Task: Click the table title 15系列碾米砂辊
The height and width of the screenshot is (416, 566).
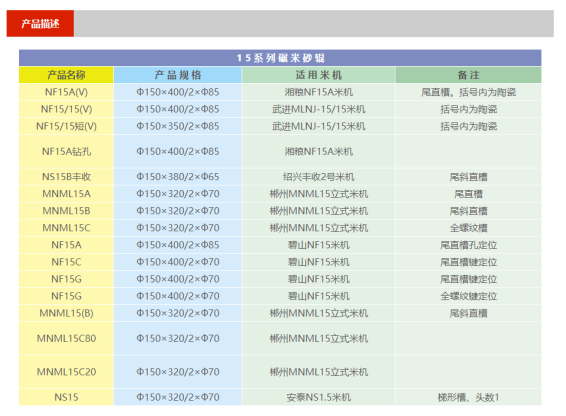Action: pos(280,58)
